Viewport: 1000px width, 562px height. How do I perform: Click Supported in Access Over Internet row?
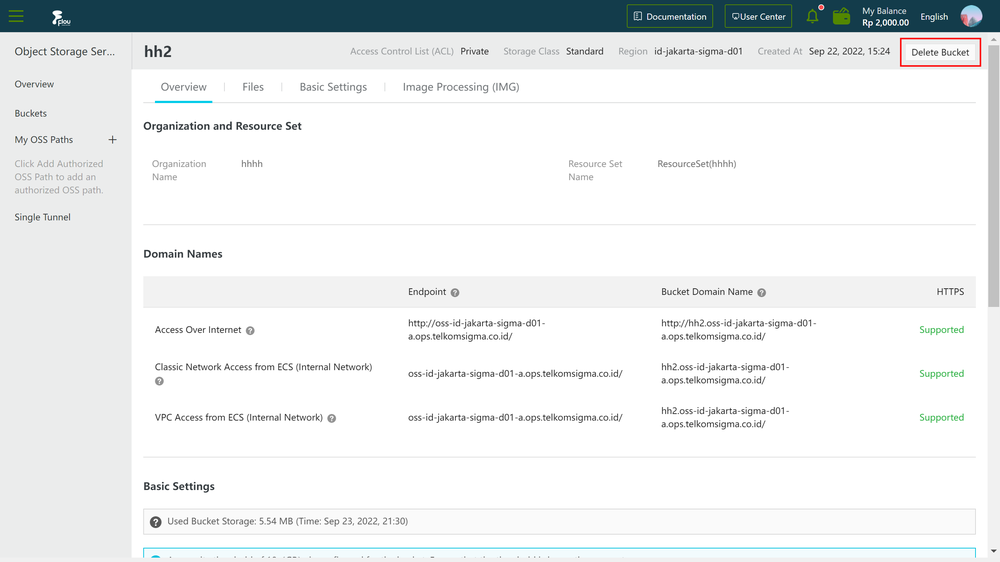[x=941, y=330]
